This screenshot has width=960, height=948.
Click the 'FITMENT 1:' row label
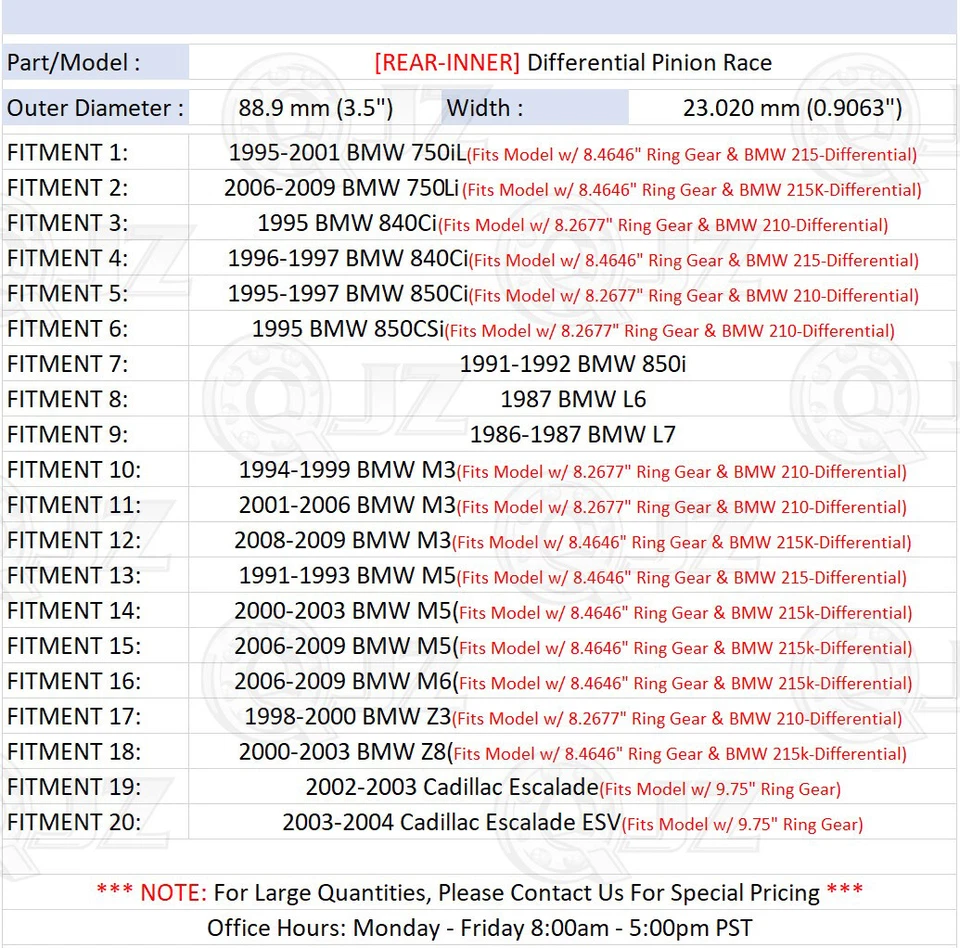point(68,152)
